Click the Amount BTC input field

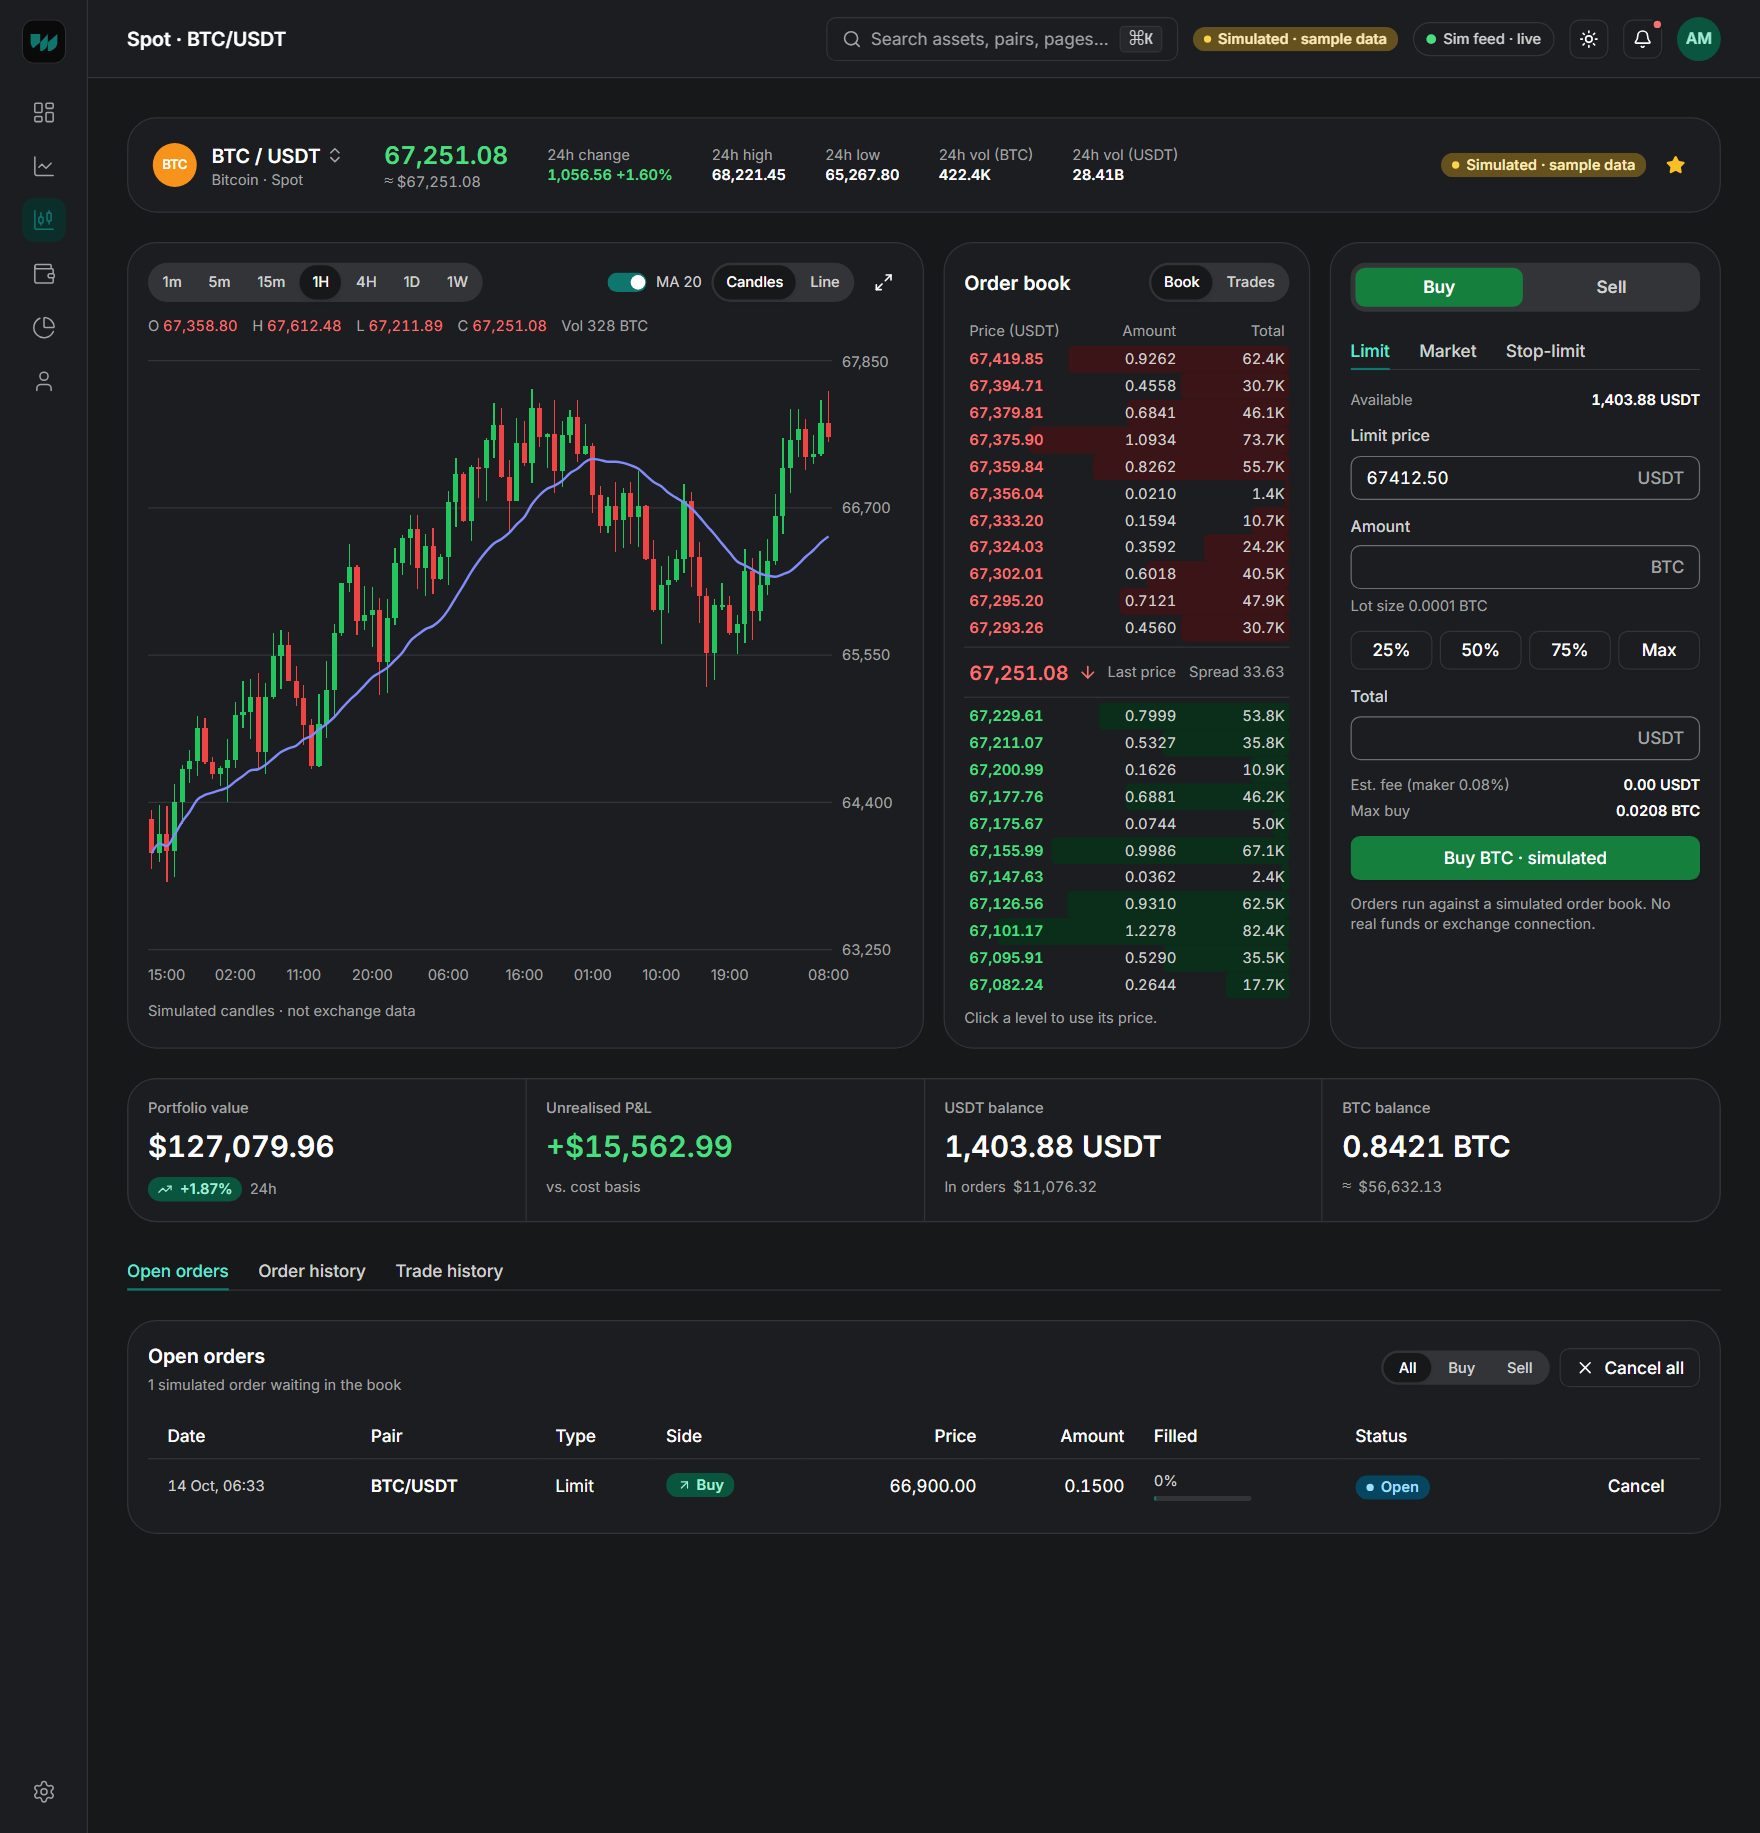1524,567
